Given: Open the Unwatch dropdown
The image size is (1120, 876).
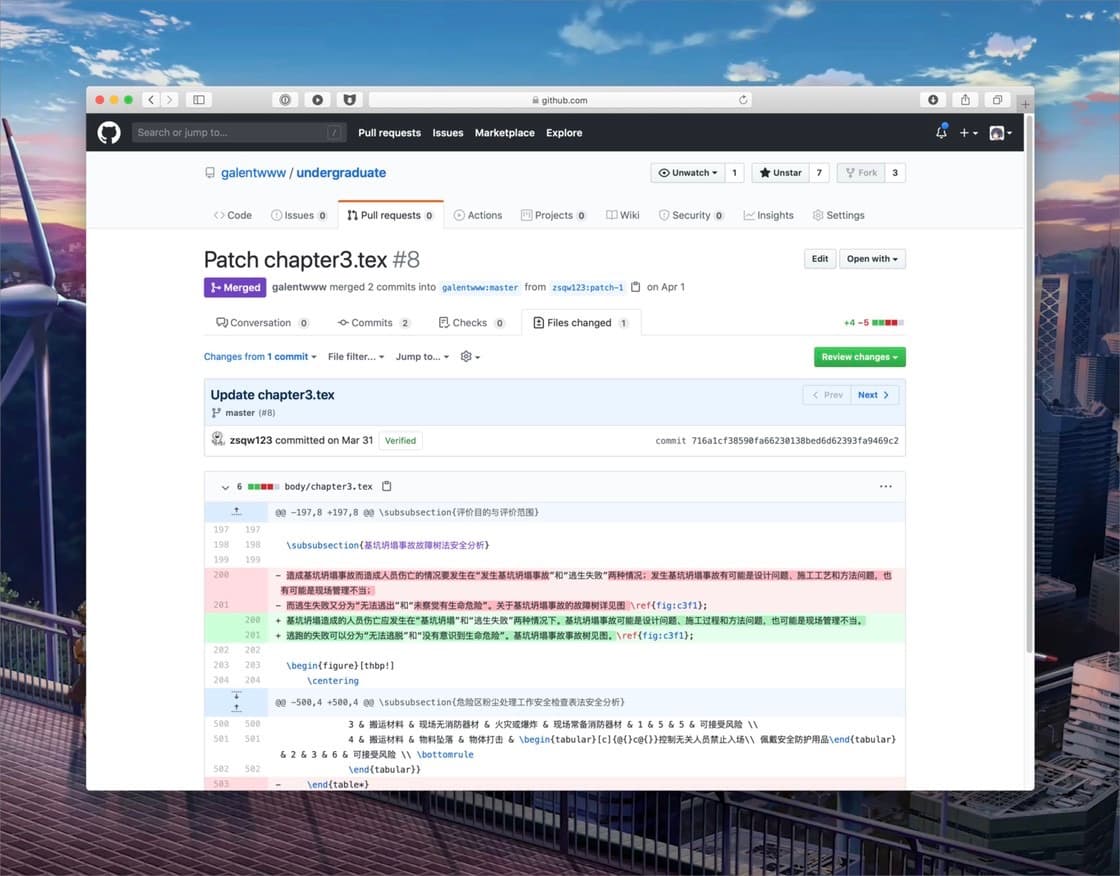Looking at the screenshot, I should pyautogui.click(x=688, y=173).
